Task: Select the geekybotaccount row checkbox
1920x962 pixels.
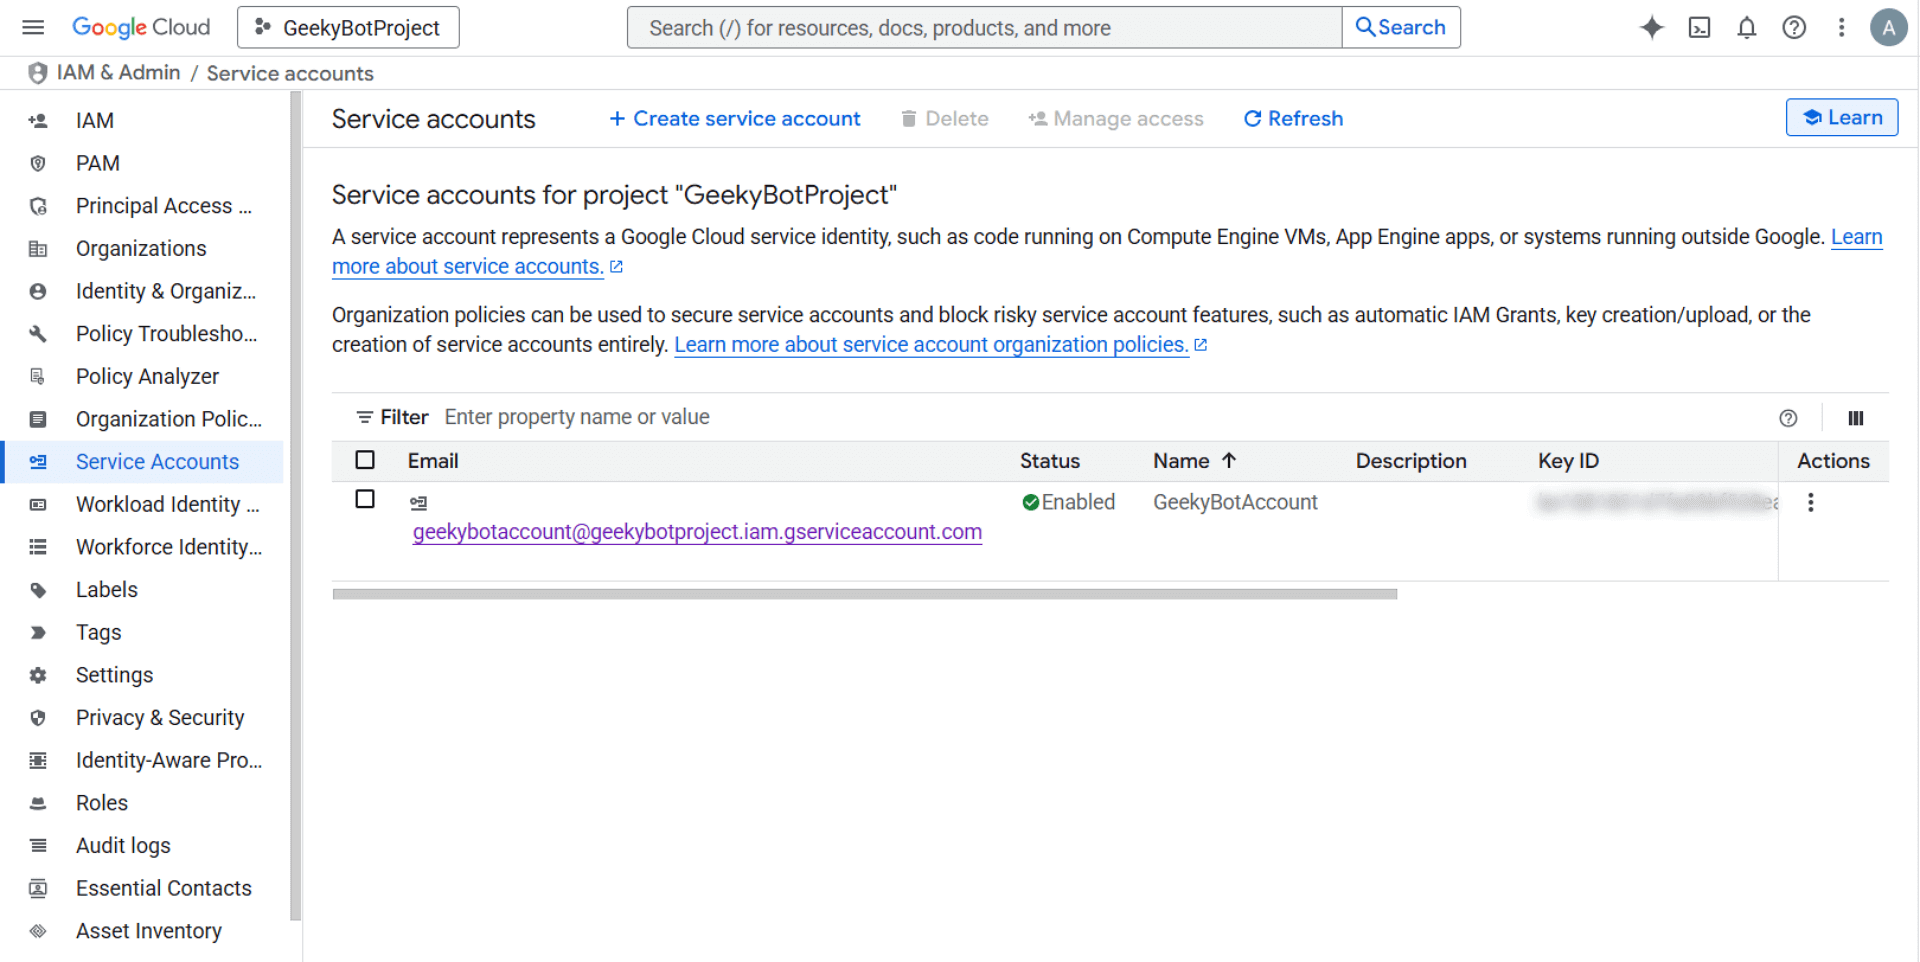Action: 365,499
